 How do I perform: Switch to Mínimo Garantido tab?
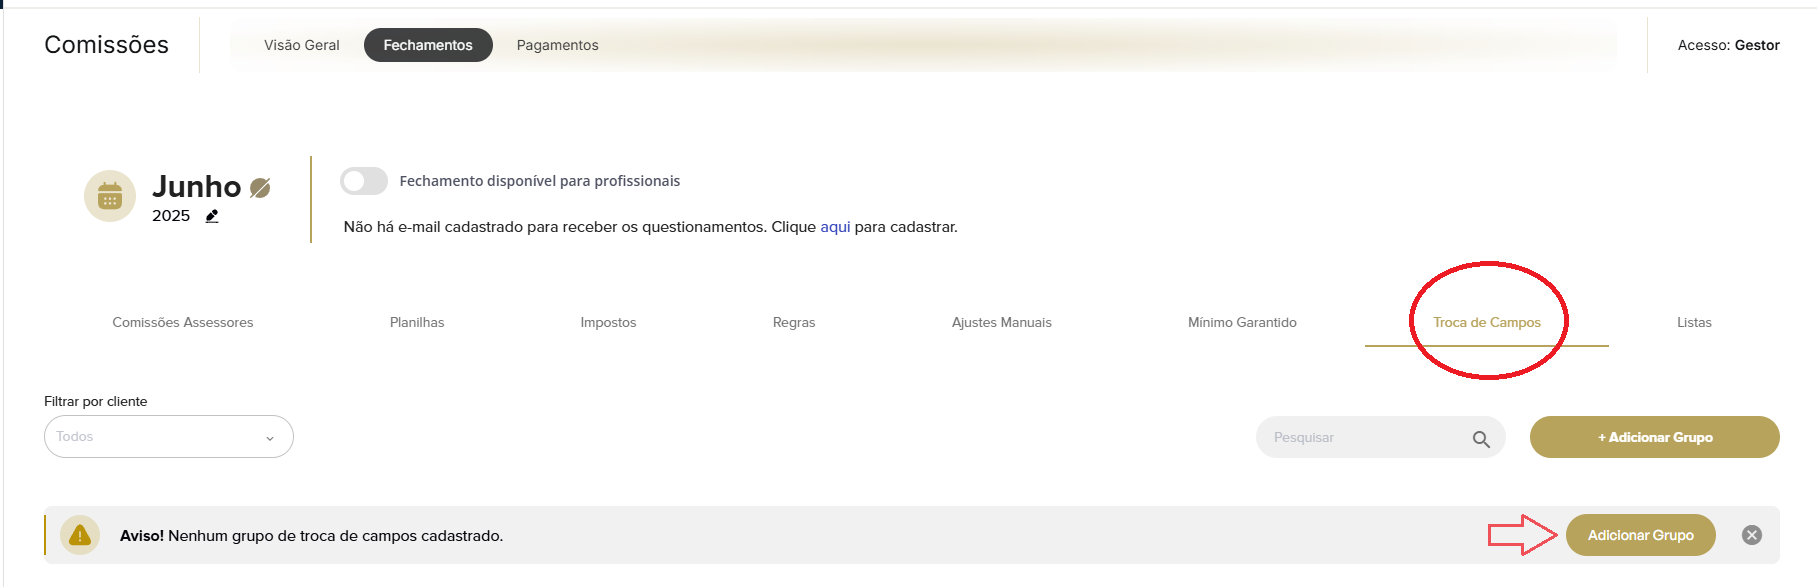(x=1242, y=322)
